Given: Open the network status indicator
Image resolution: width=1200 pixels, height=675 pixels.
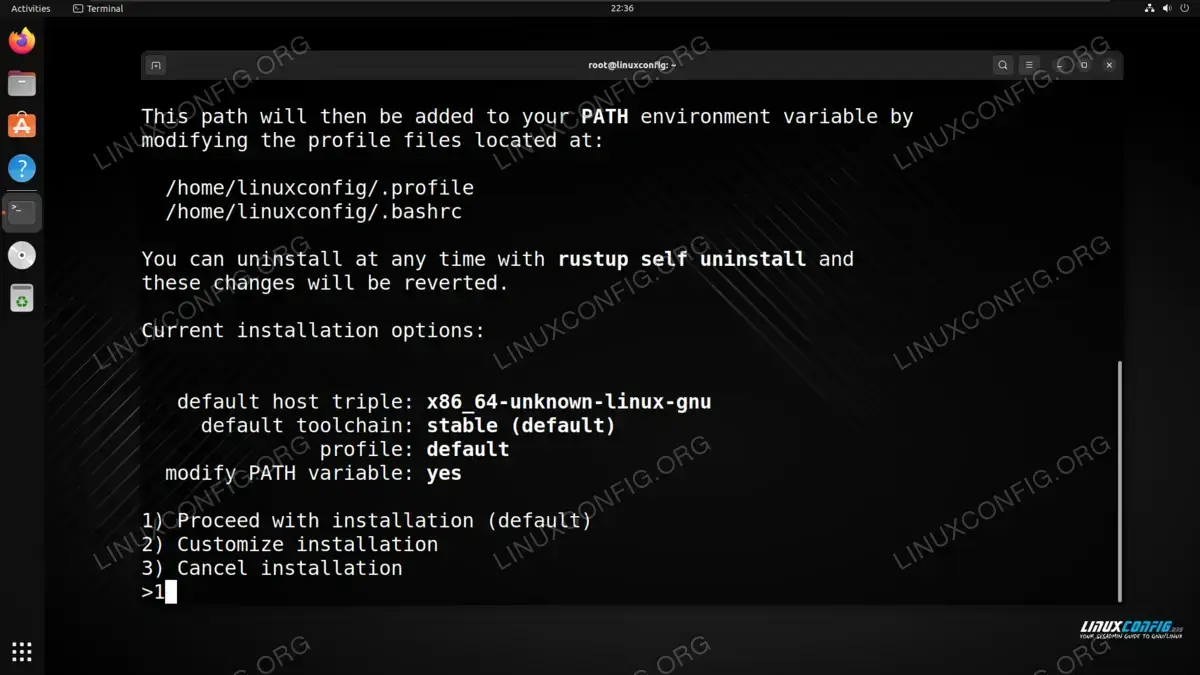Looking at the screenshot, I should (1150, 8).
